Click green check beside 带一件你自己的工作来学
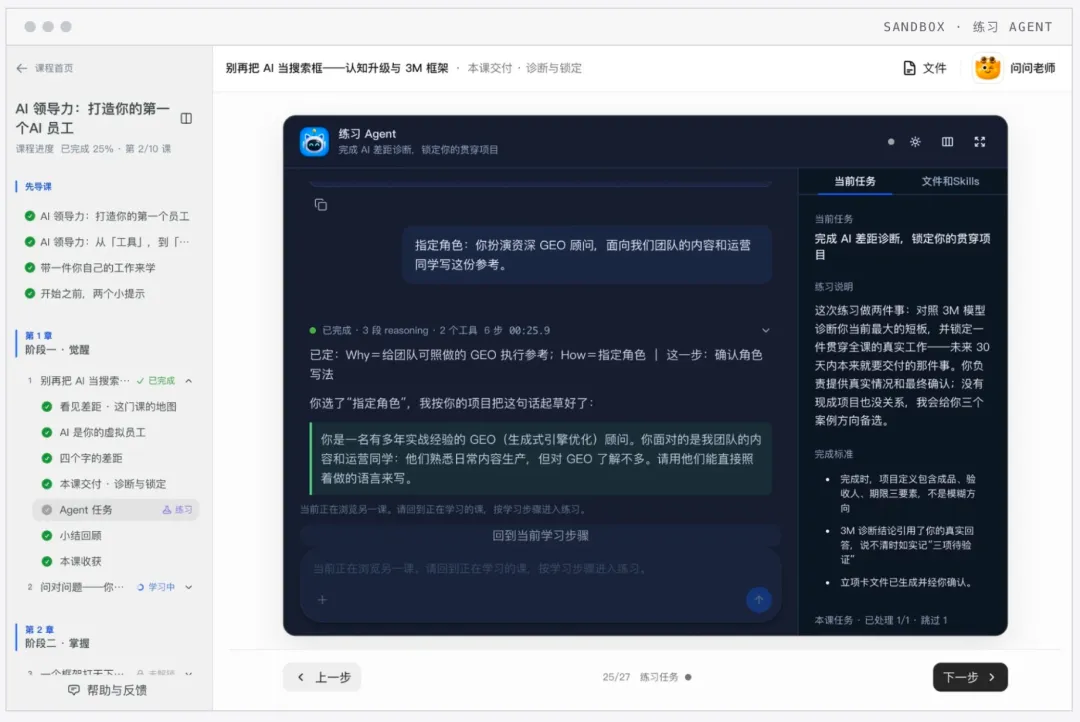 point(30,268)
